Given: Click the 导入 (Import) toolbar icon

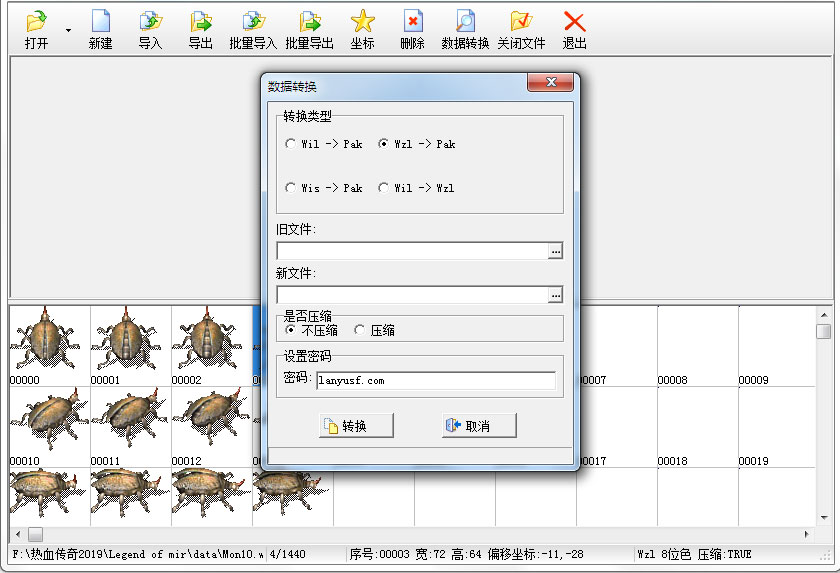Looking at the screenshot, I should [150, 21].
